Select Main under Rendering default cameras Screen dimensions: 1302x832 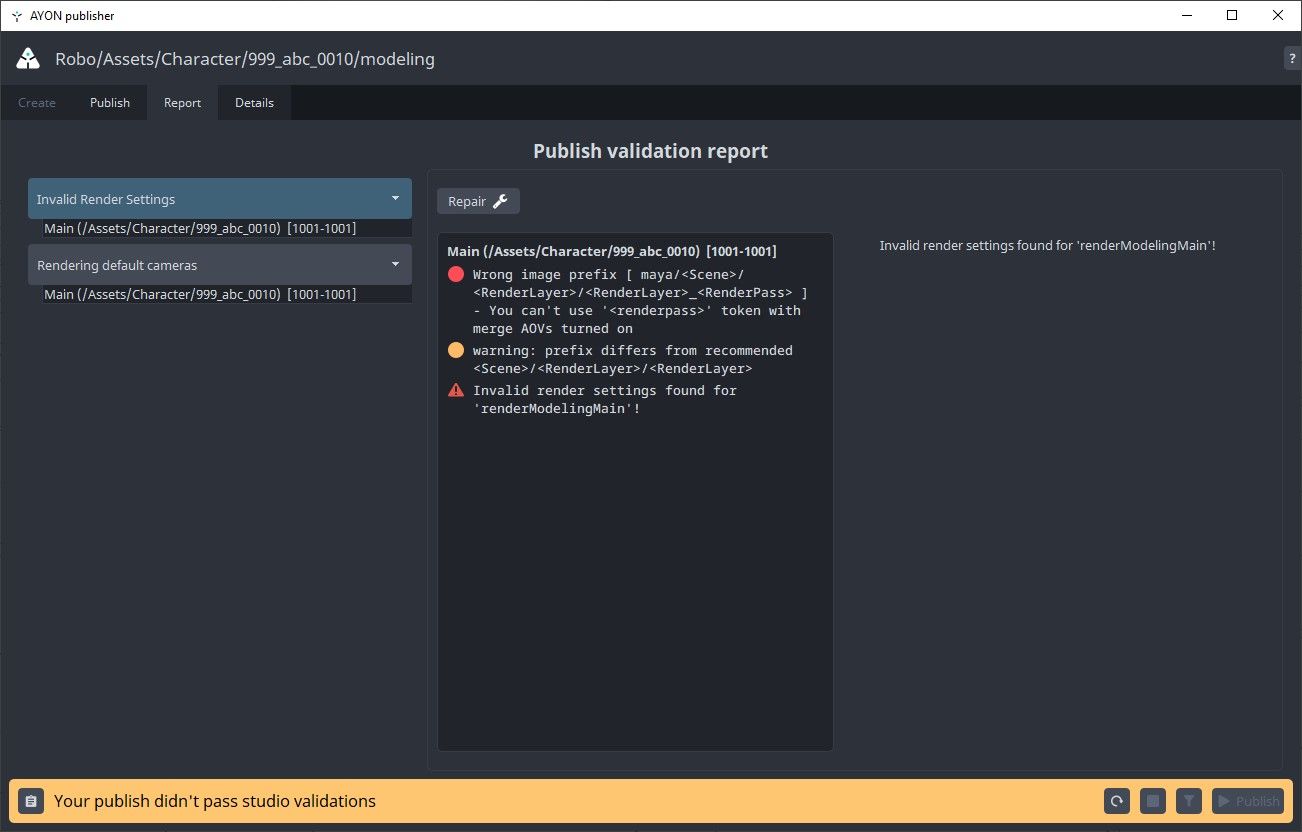pos(199,293)
